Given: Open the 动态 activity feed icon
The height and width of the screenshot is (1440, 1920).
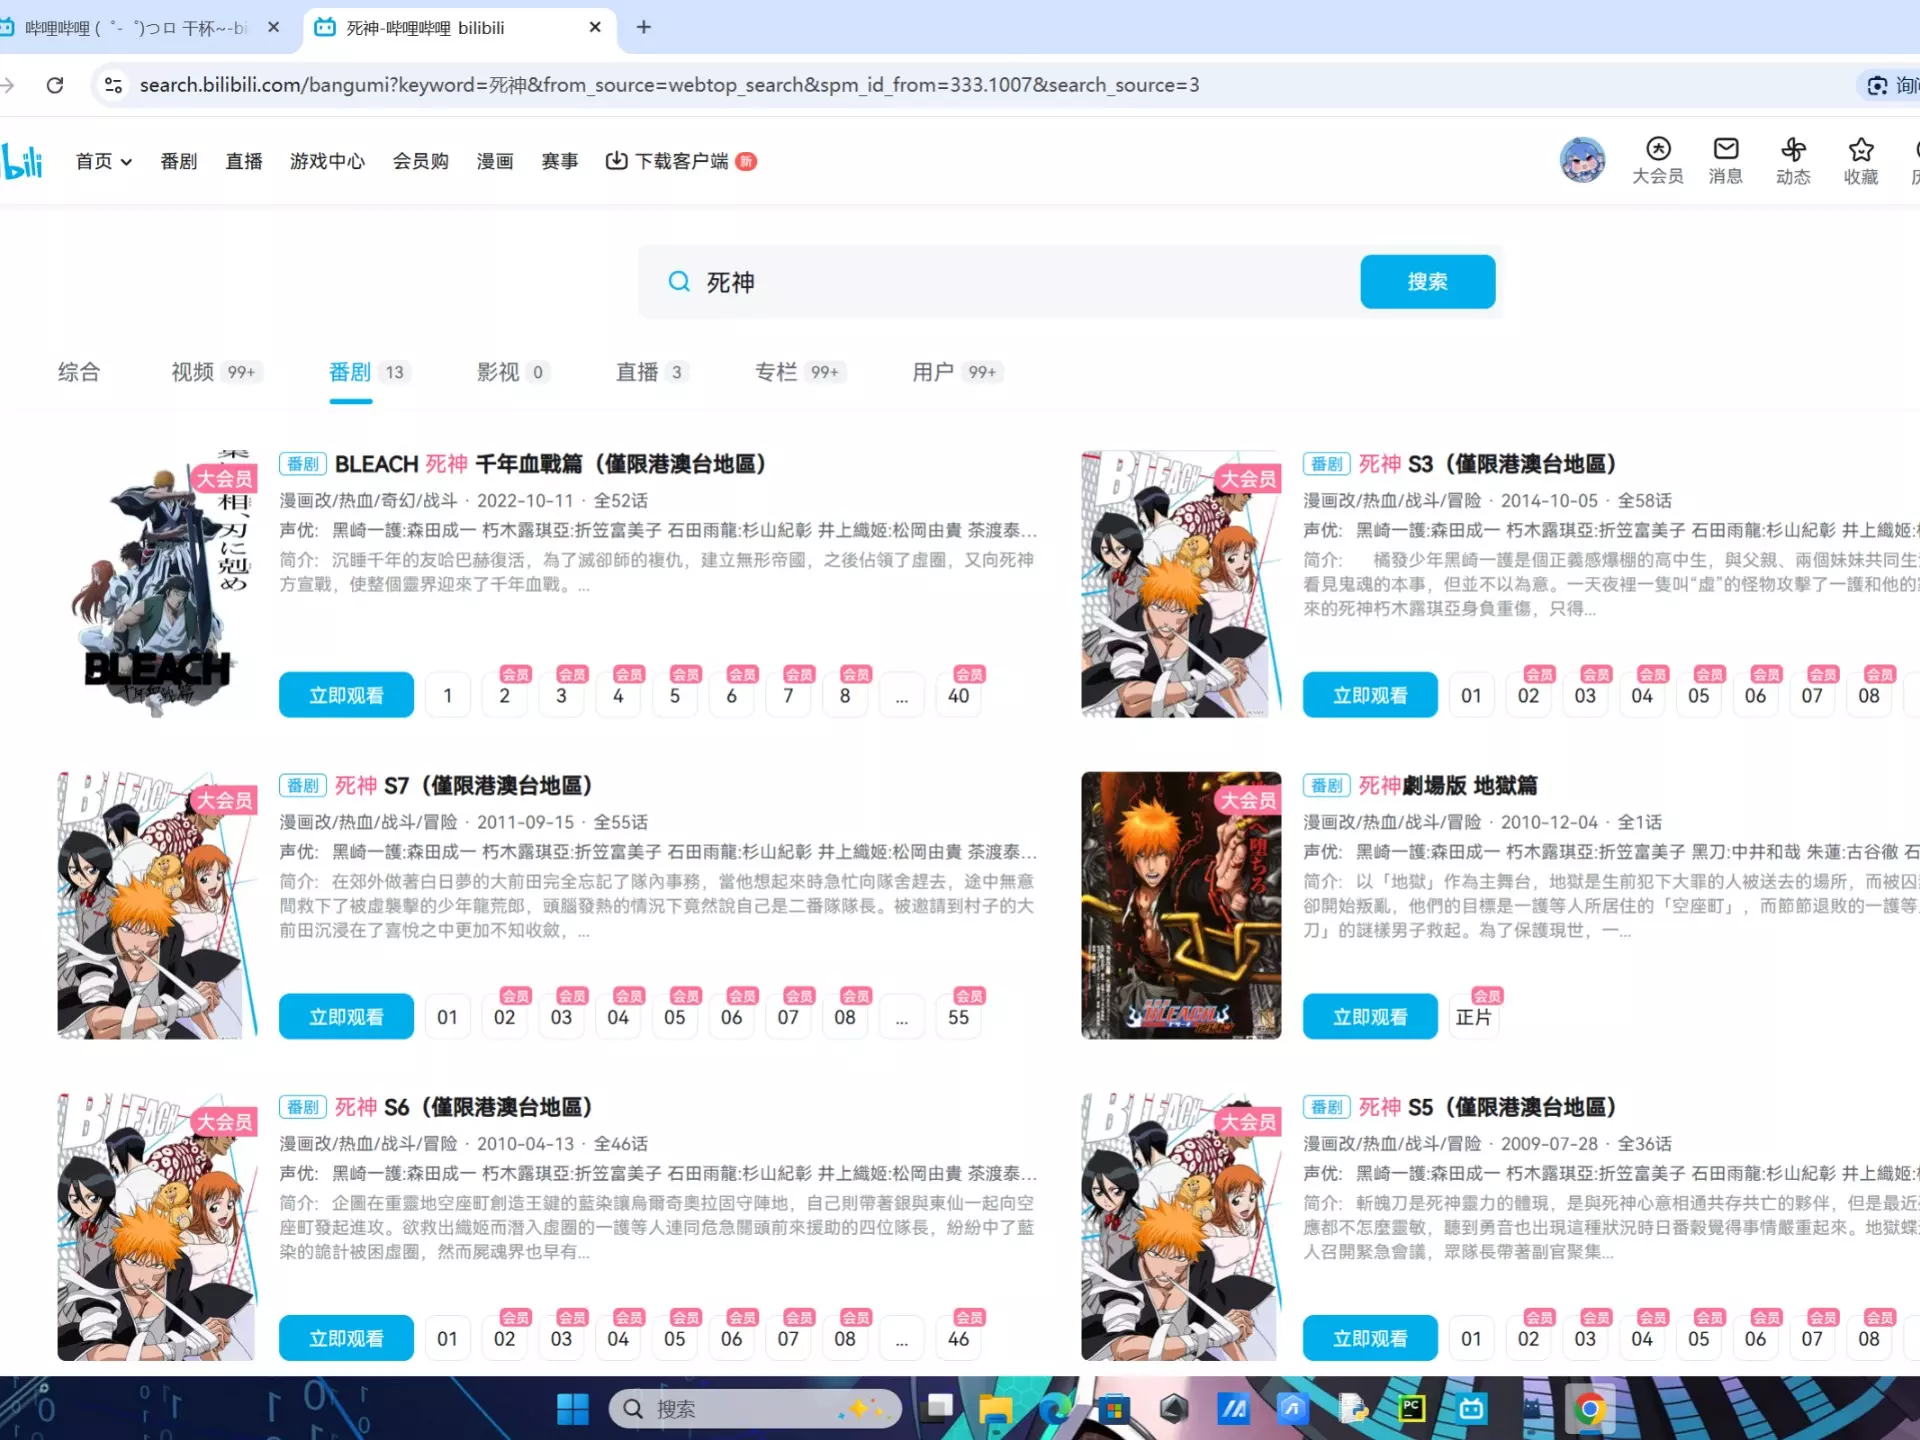Looking at the screenshot, I should click(1793, 150).
